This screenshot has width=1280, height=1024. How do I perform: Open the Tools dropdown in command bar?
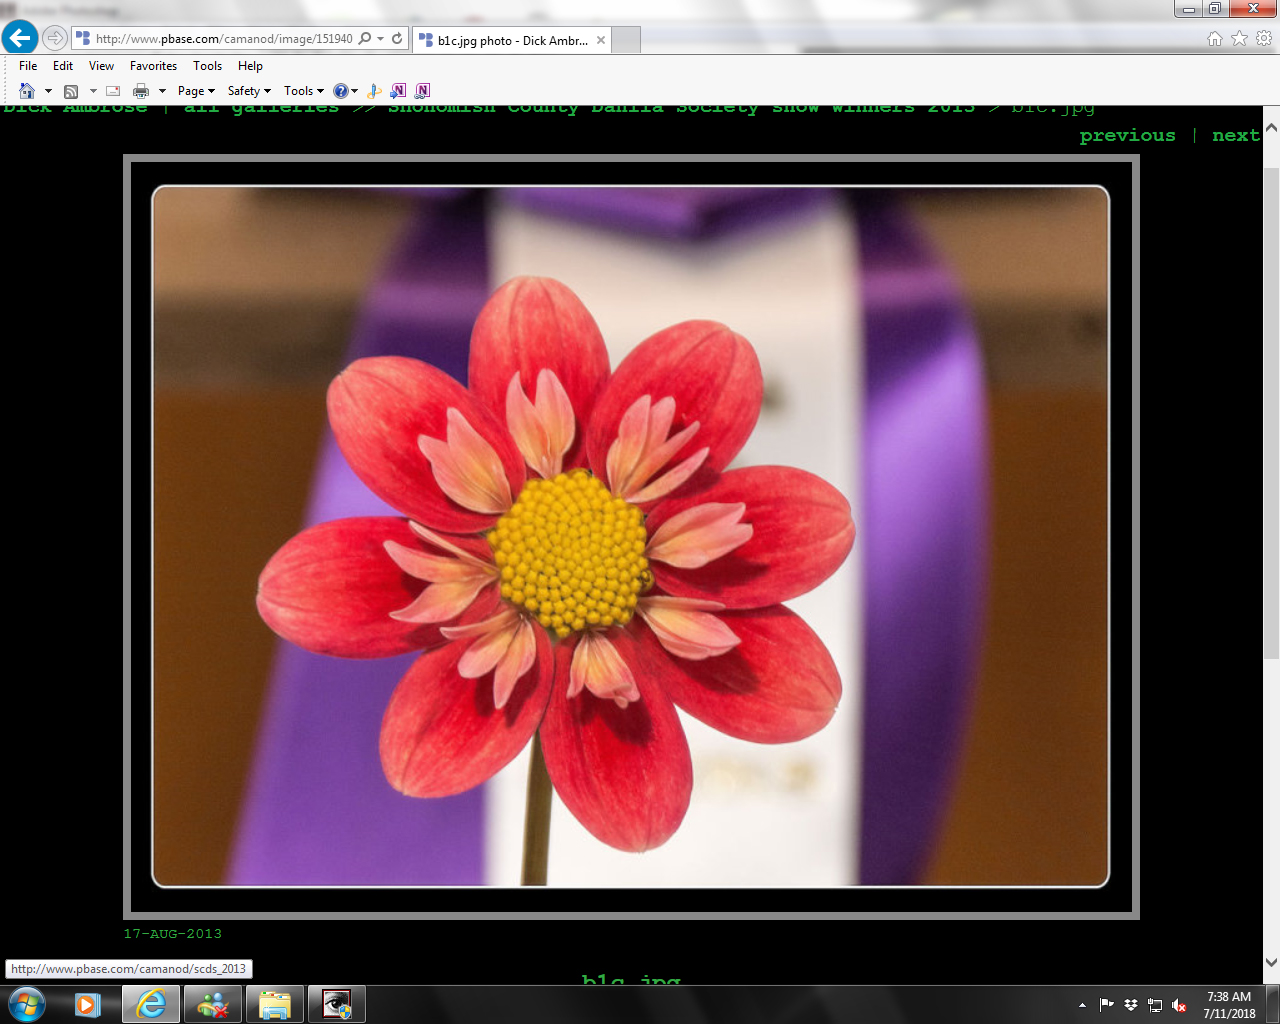303,91
